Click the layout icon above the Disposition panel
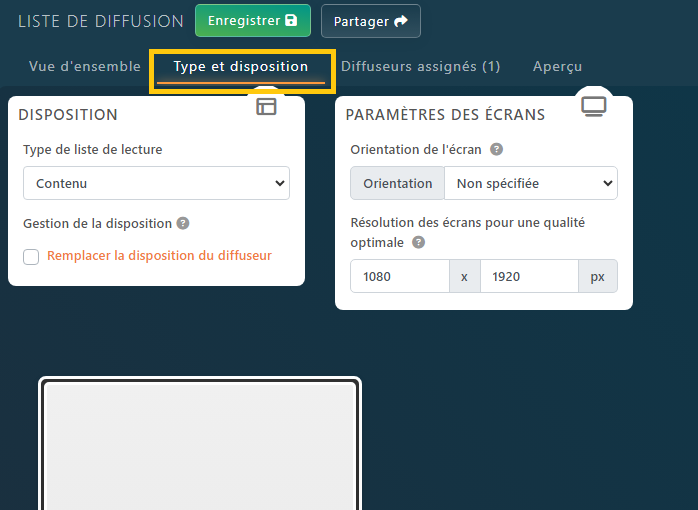The height and width of the screenshot is (510, 698). point(266,107)
